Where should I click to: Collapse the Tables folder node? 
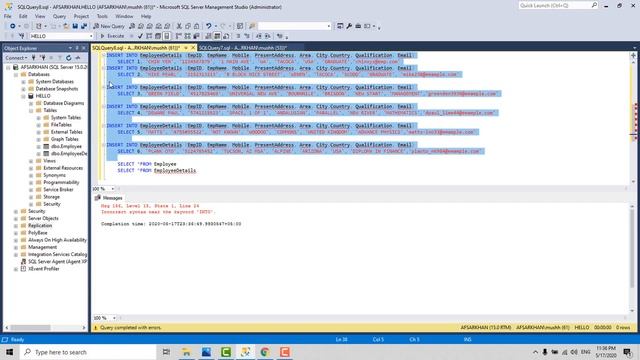31,110
